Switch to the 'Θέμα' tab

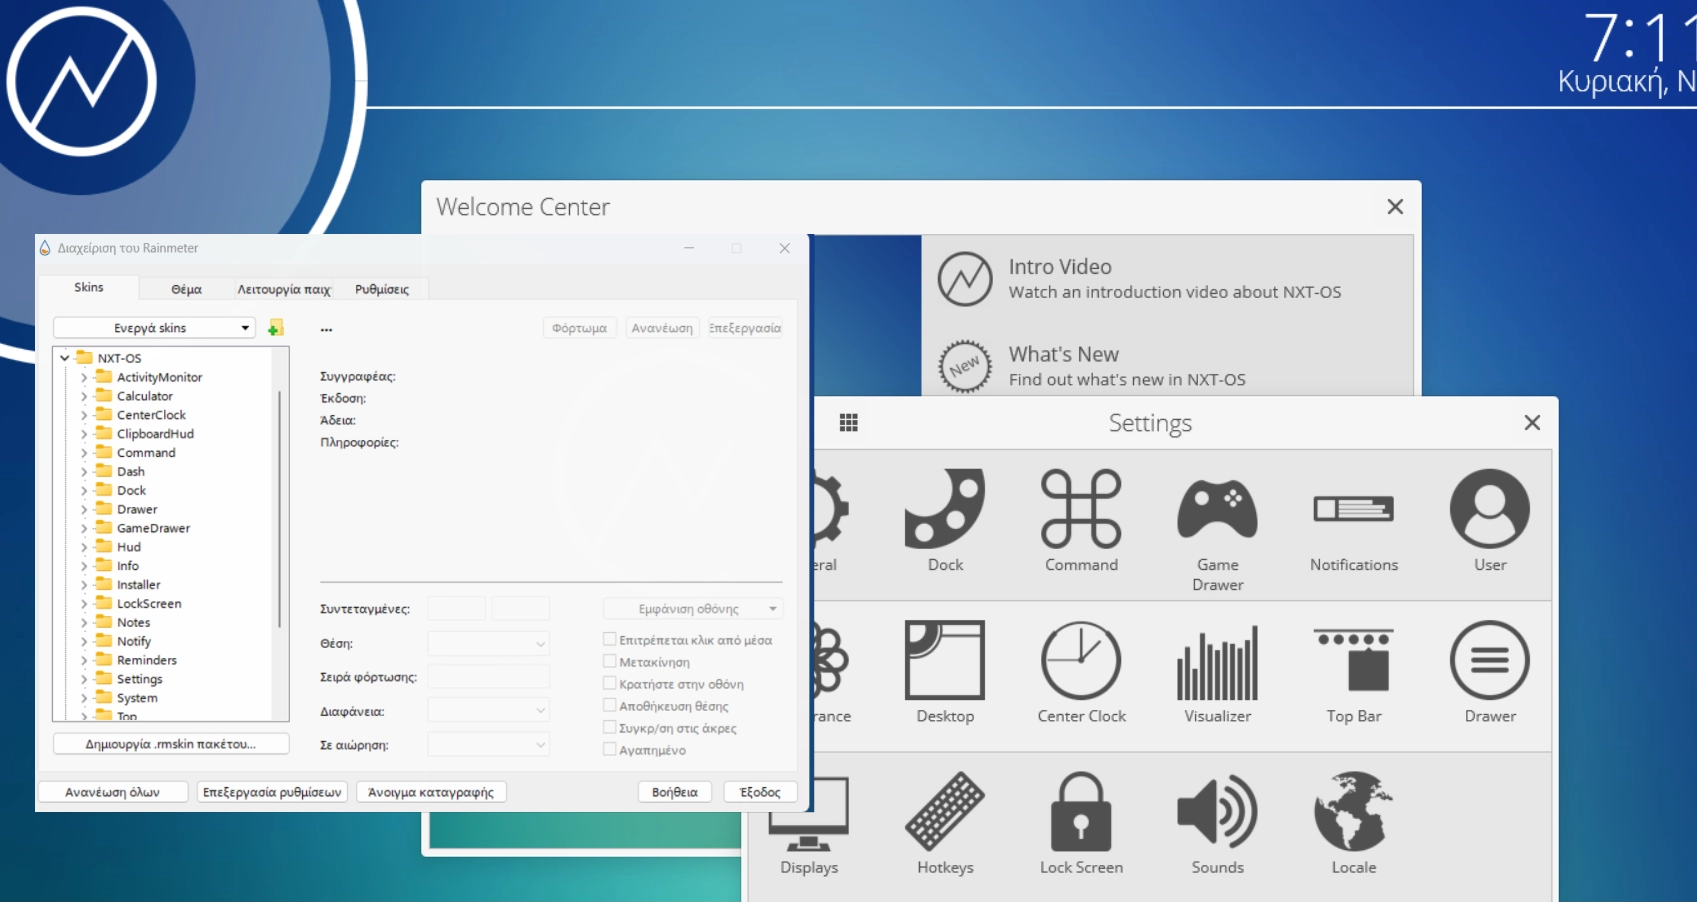pos(186,289)
